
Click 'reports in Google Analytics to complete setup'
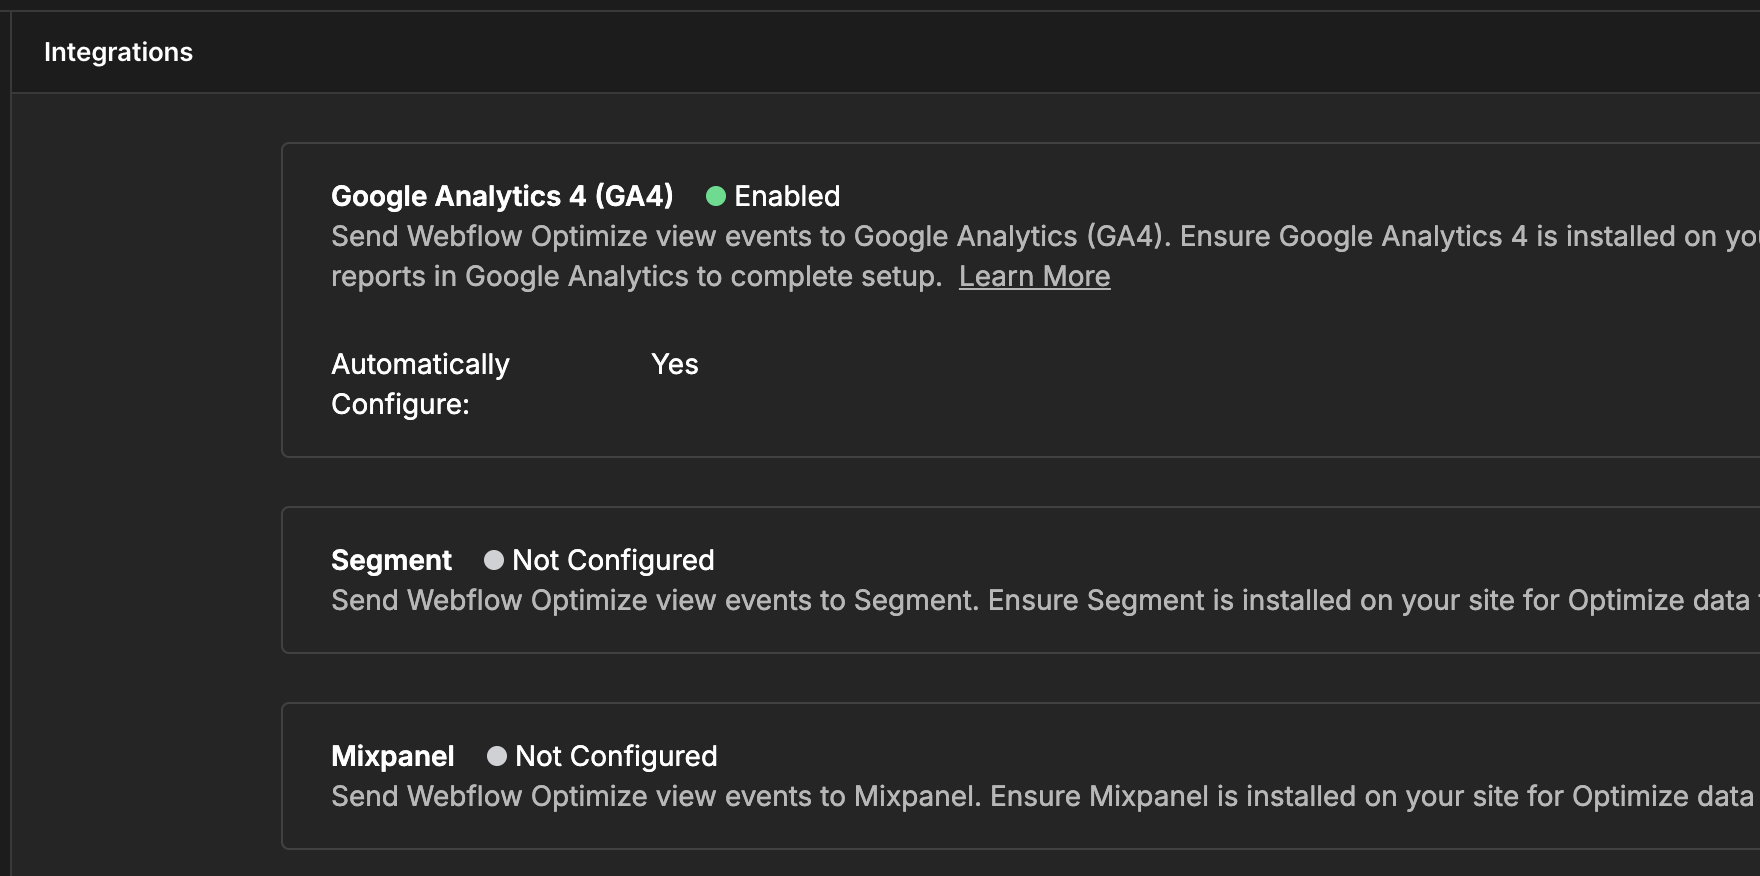[636, 277]
